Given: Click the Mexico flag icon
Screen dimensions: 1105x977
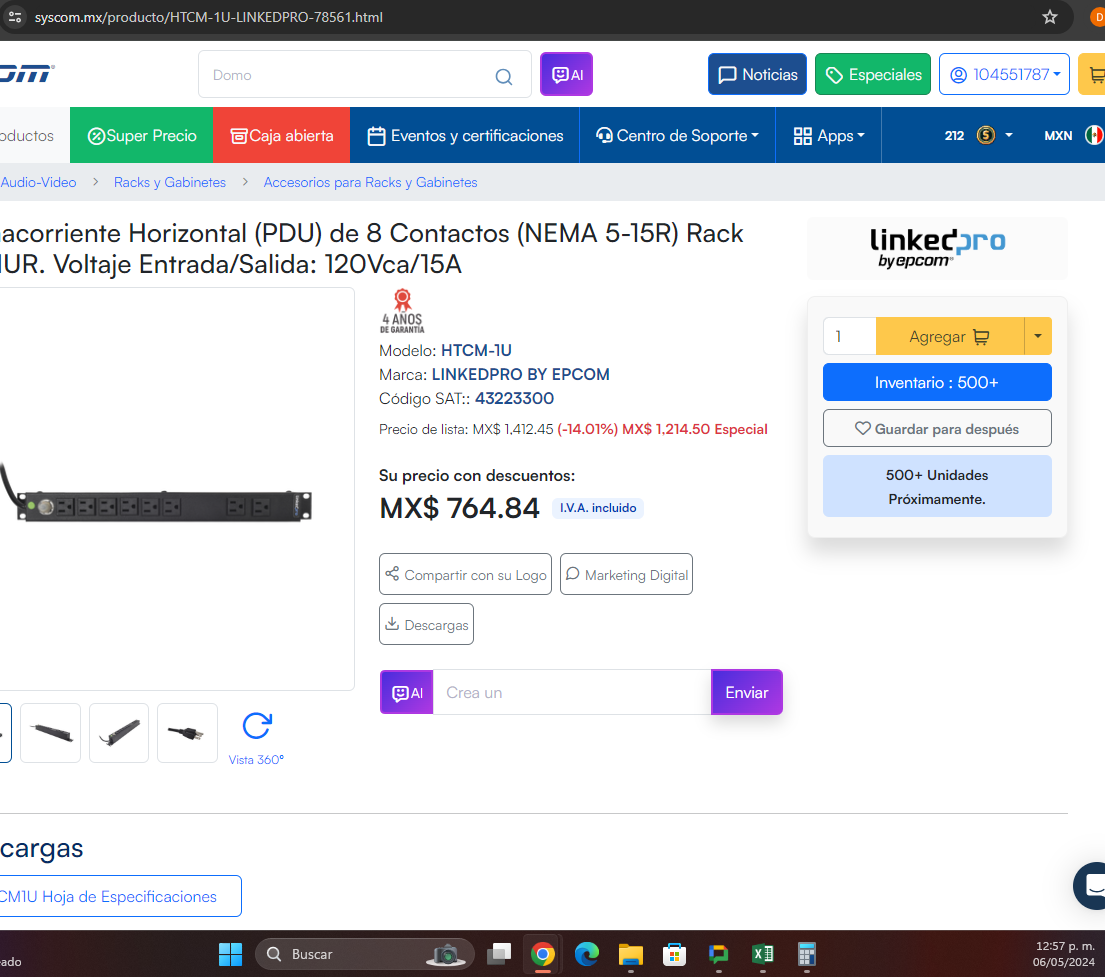Looking at the screenshot, I should [1094, 135].
